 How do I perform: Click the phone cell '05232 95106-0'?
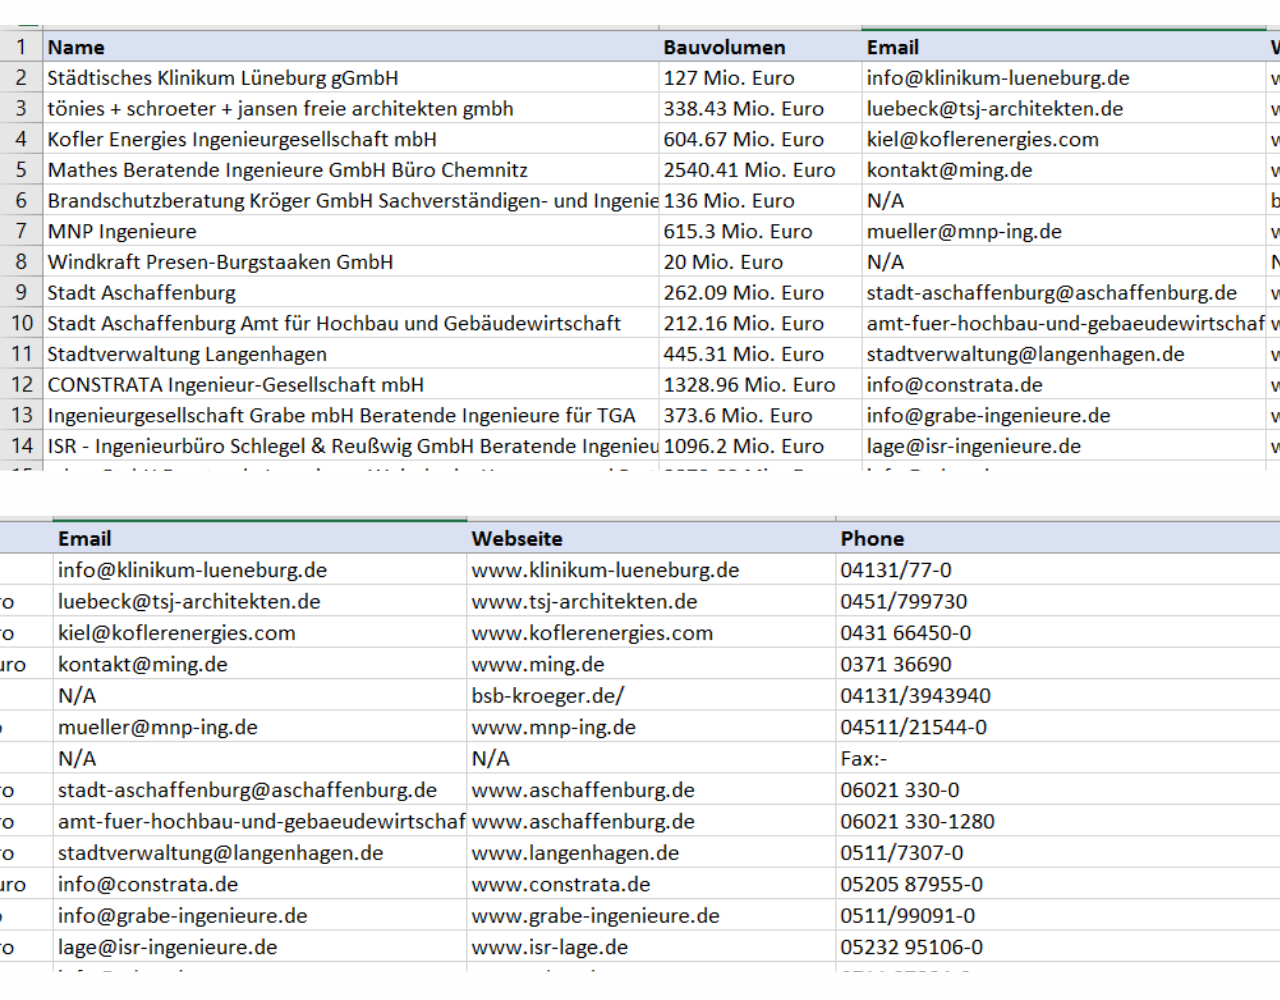[1058, 947]
